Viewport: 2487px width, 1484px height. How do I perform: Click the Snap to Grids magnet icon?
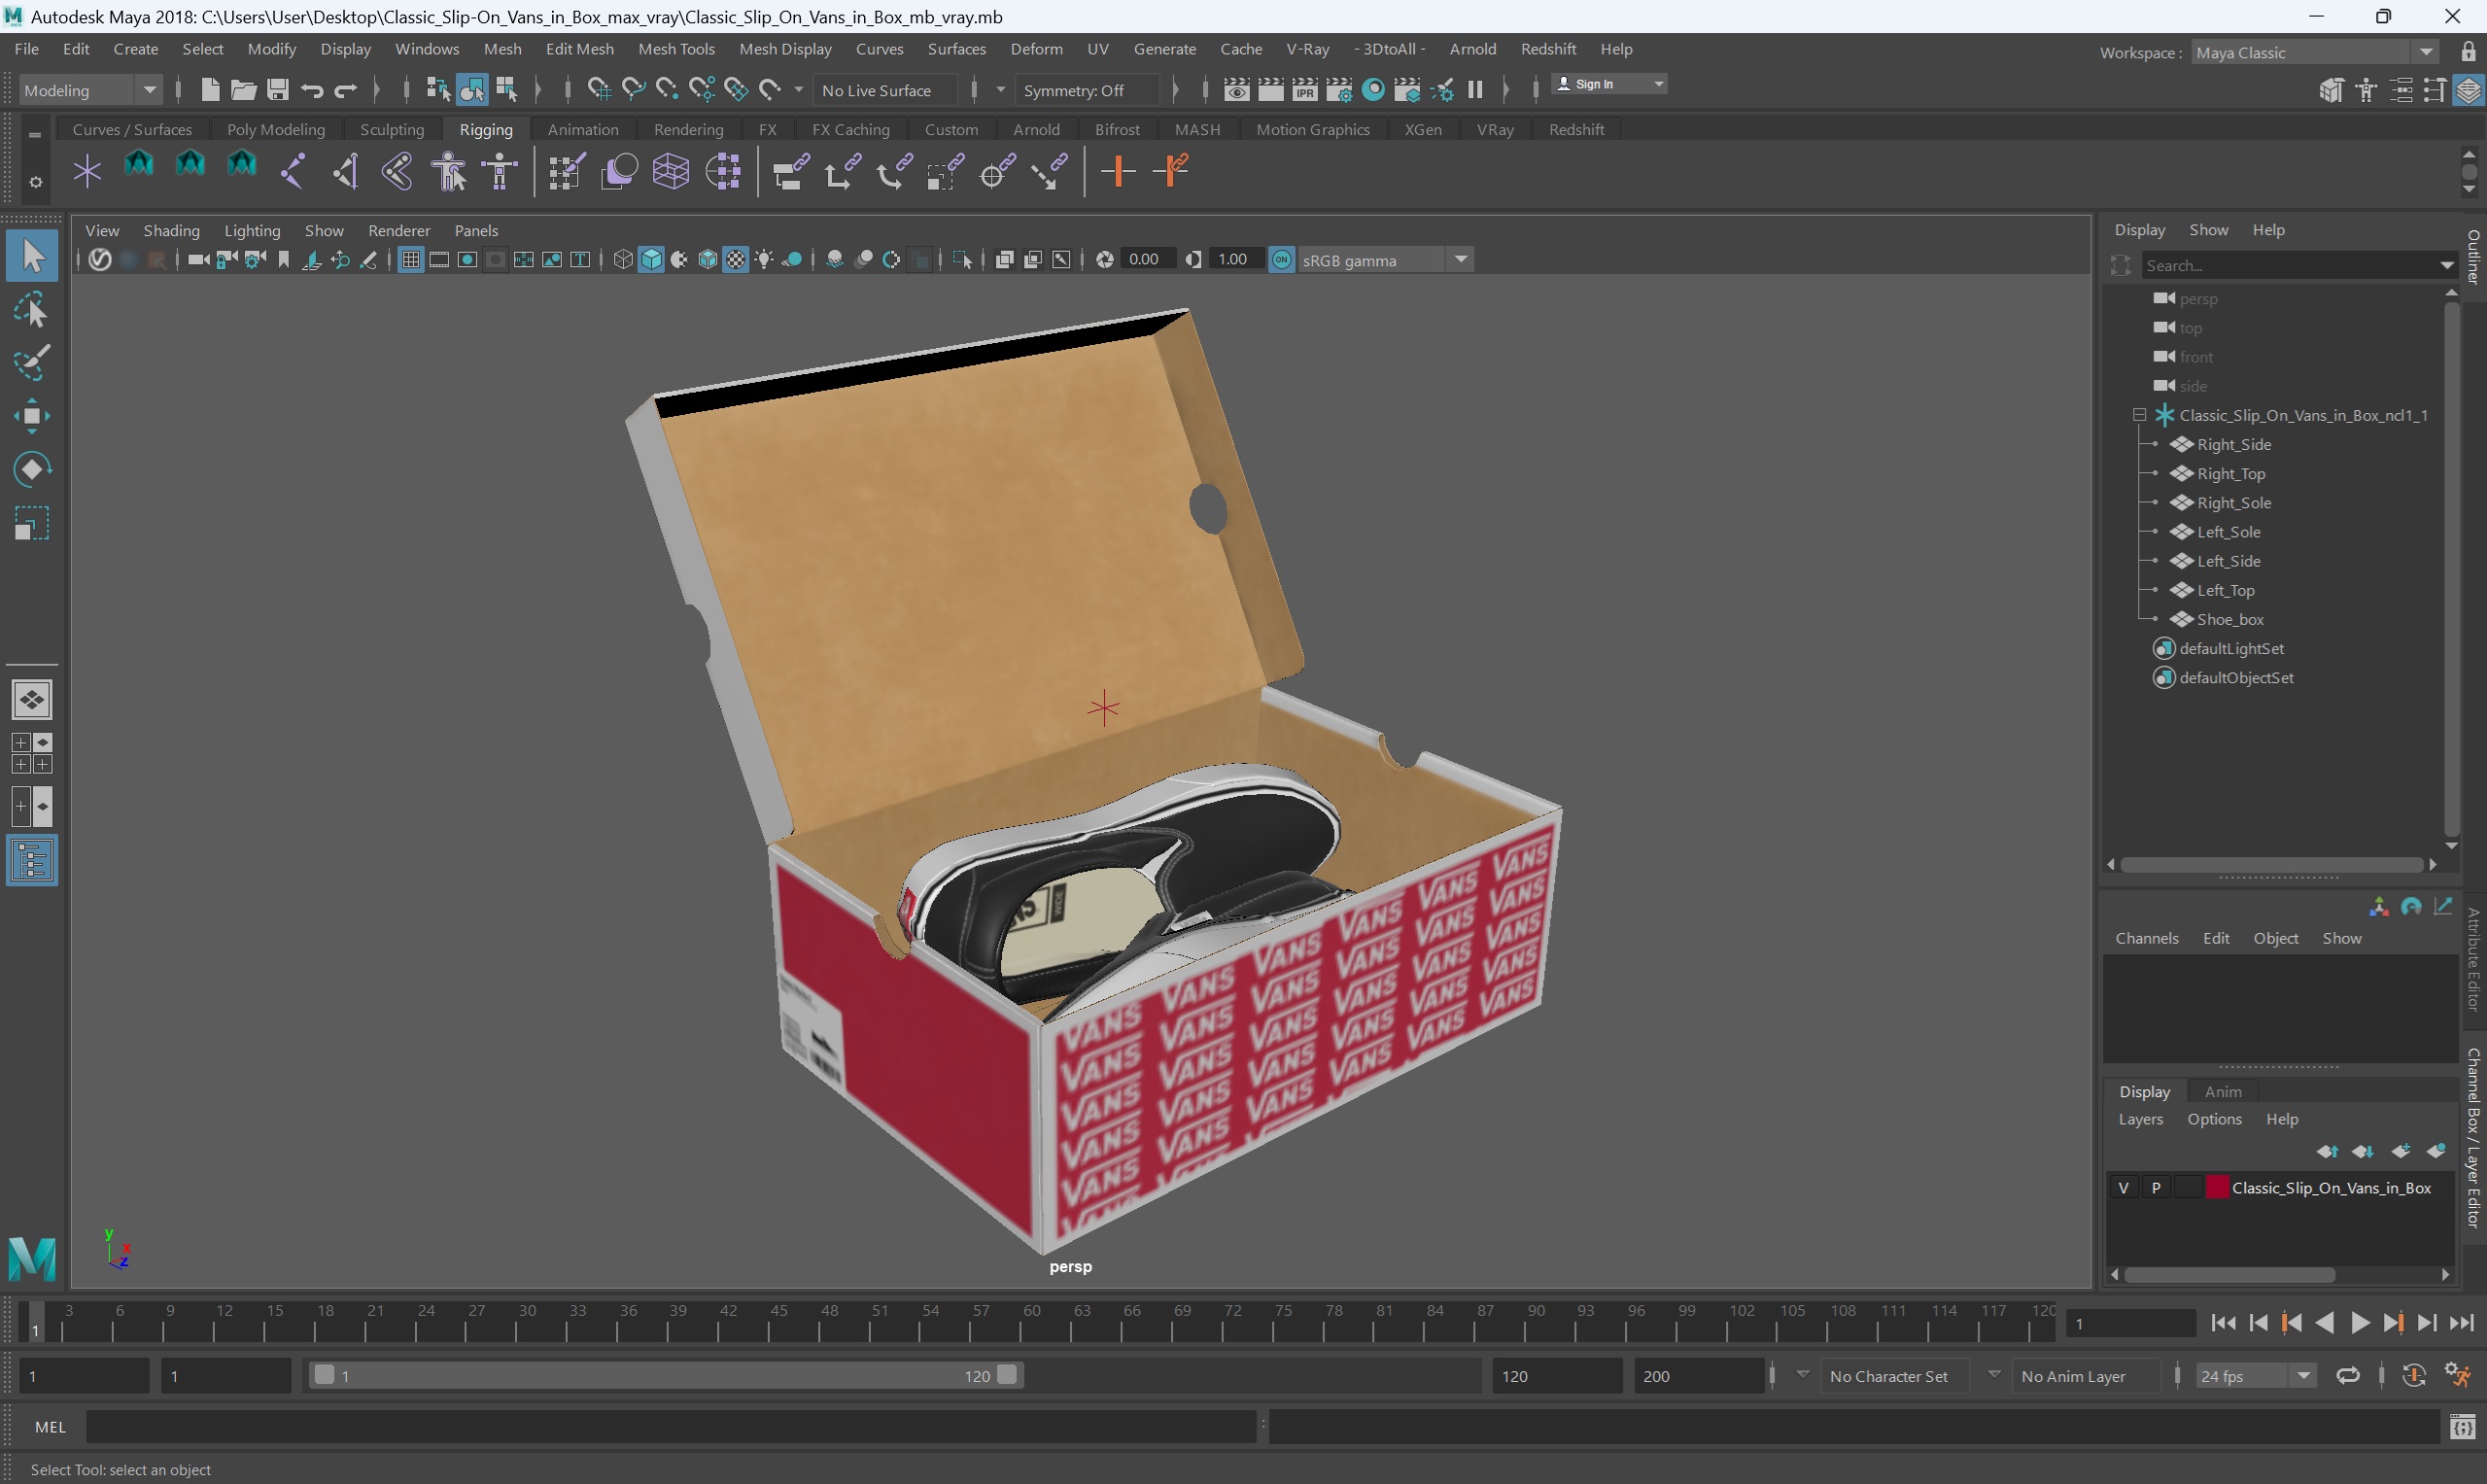point(598,90)
